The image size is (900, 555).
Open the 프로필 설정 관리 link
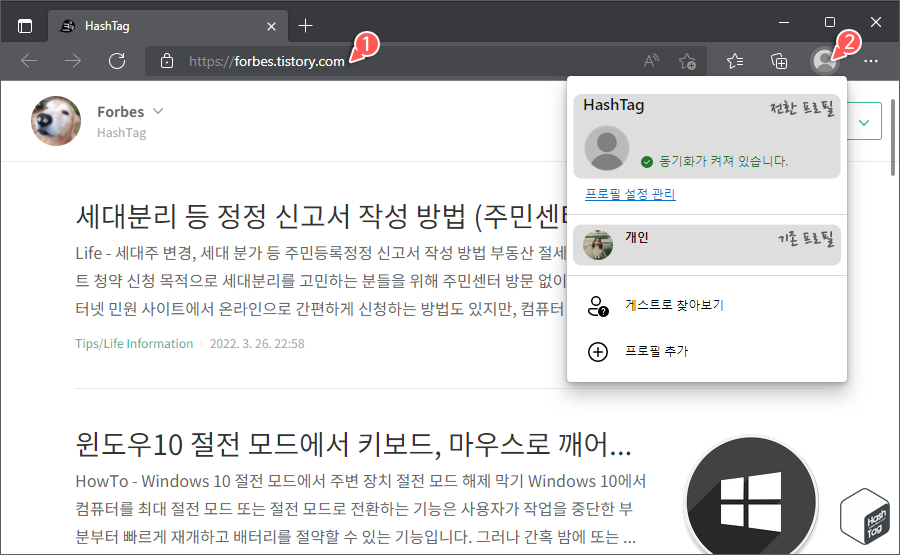[630, 194]
